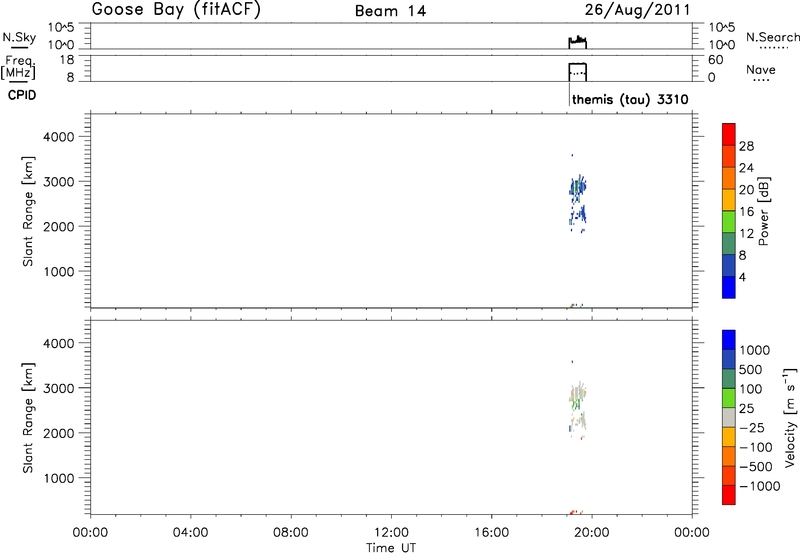Viewport: 800px width, 554px height.
Task: Click the top blue Velocity colorbar segment
Action: coord(729,341)
